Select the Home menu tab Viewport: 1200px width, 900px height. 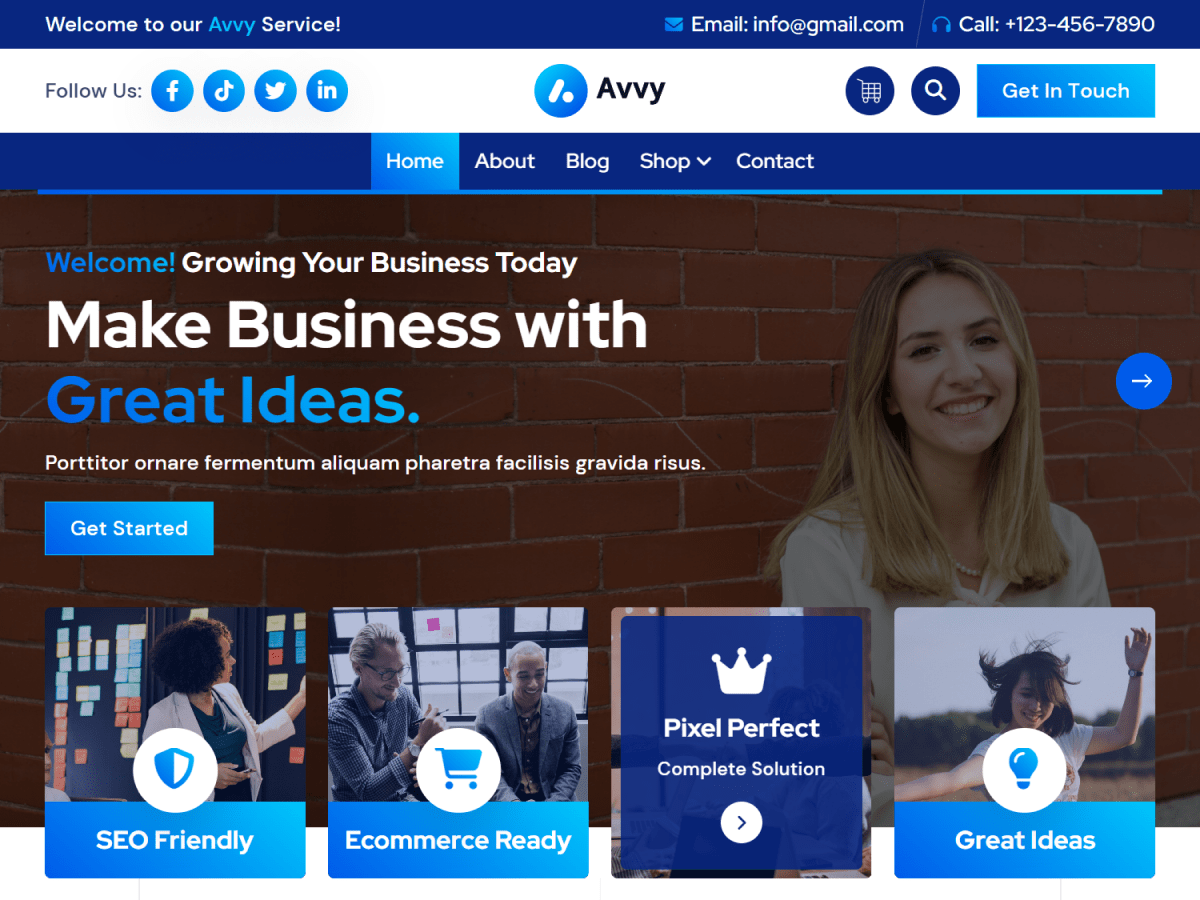[x=415, y=161]
